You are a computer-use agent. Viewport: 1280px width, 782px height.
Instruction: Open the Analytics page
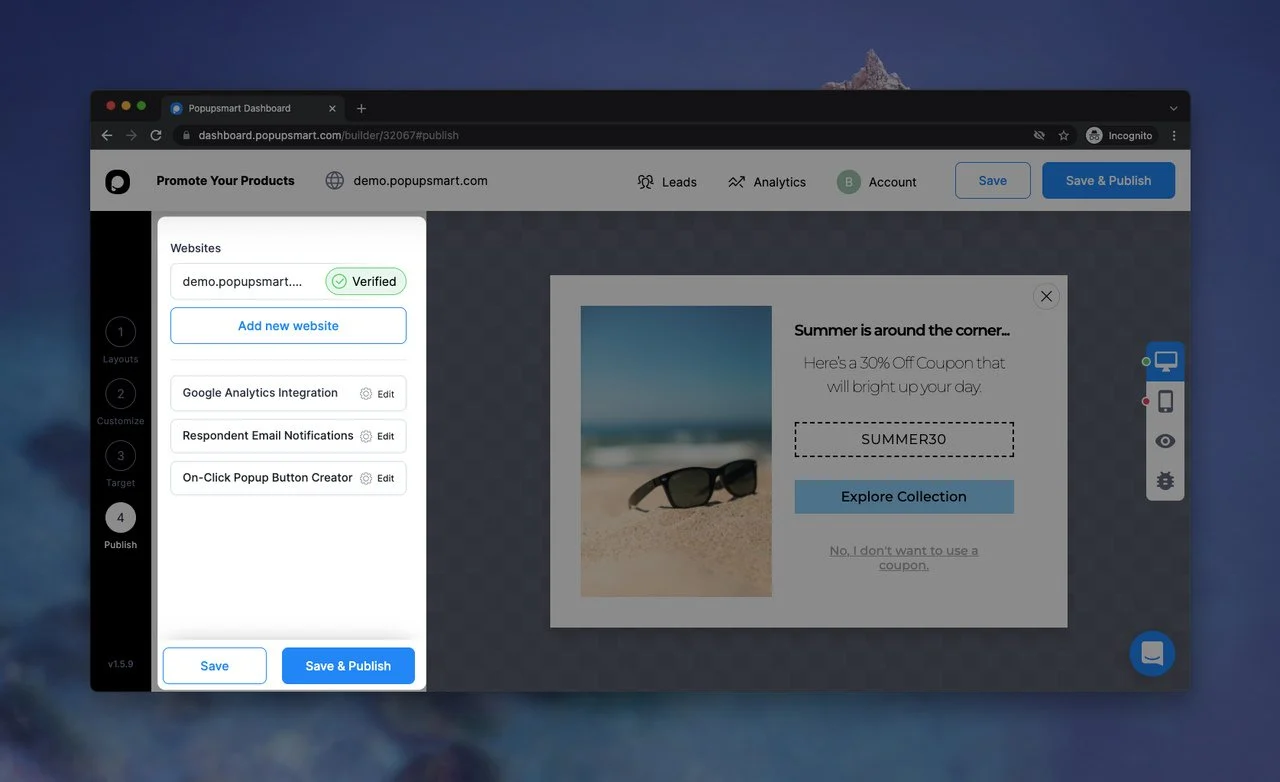coord(767,182)
